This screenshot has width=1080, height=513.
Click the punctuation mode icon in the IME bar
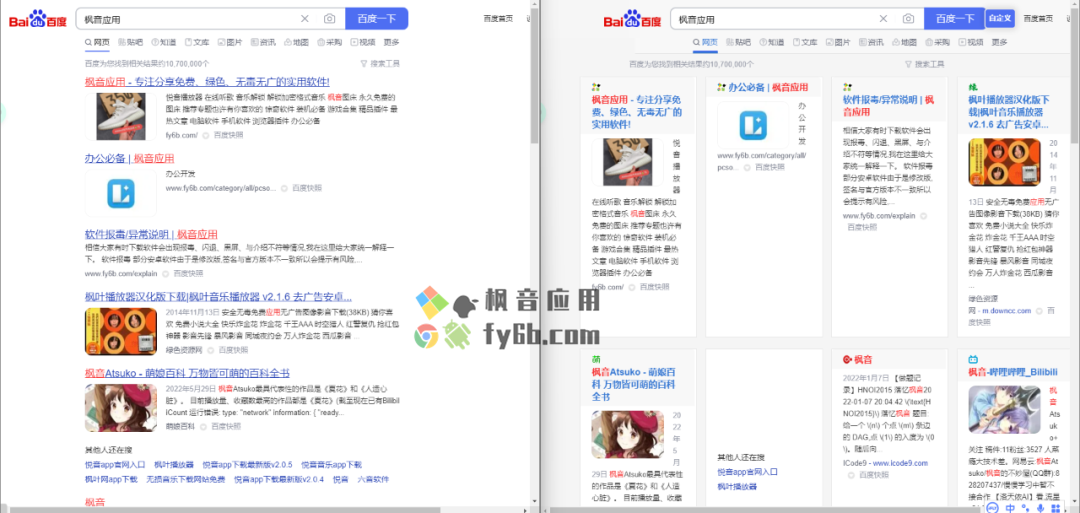pos(1027,508)
